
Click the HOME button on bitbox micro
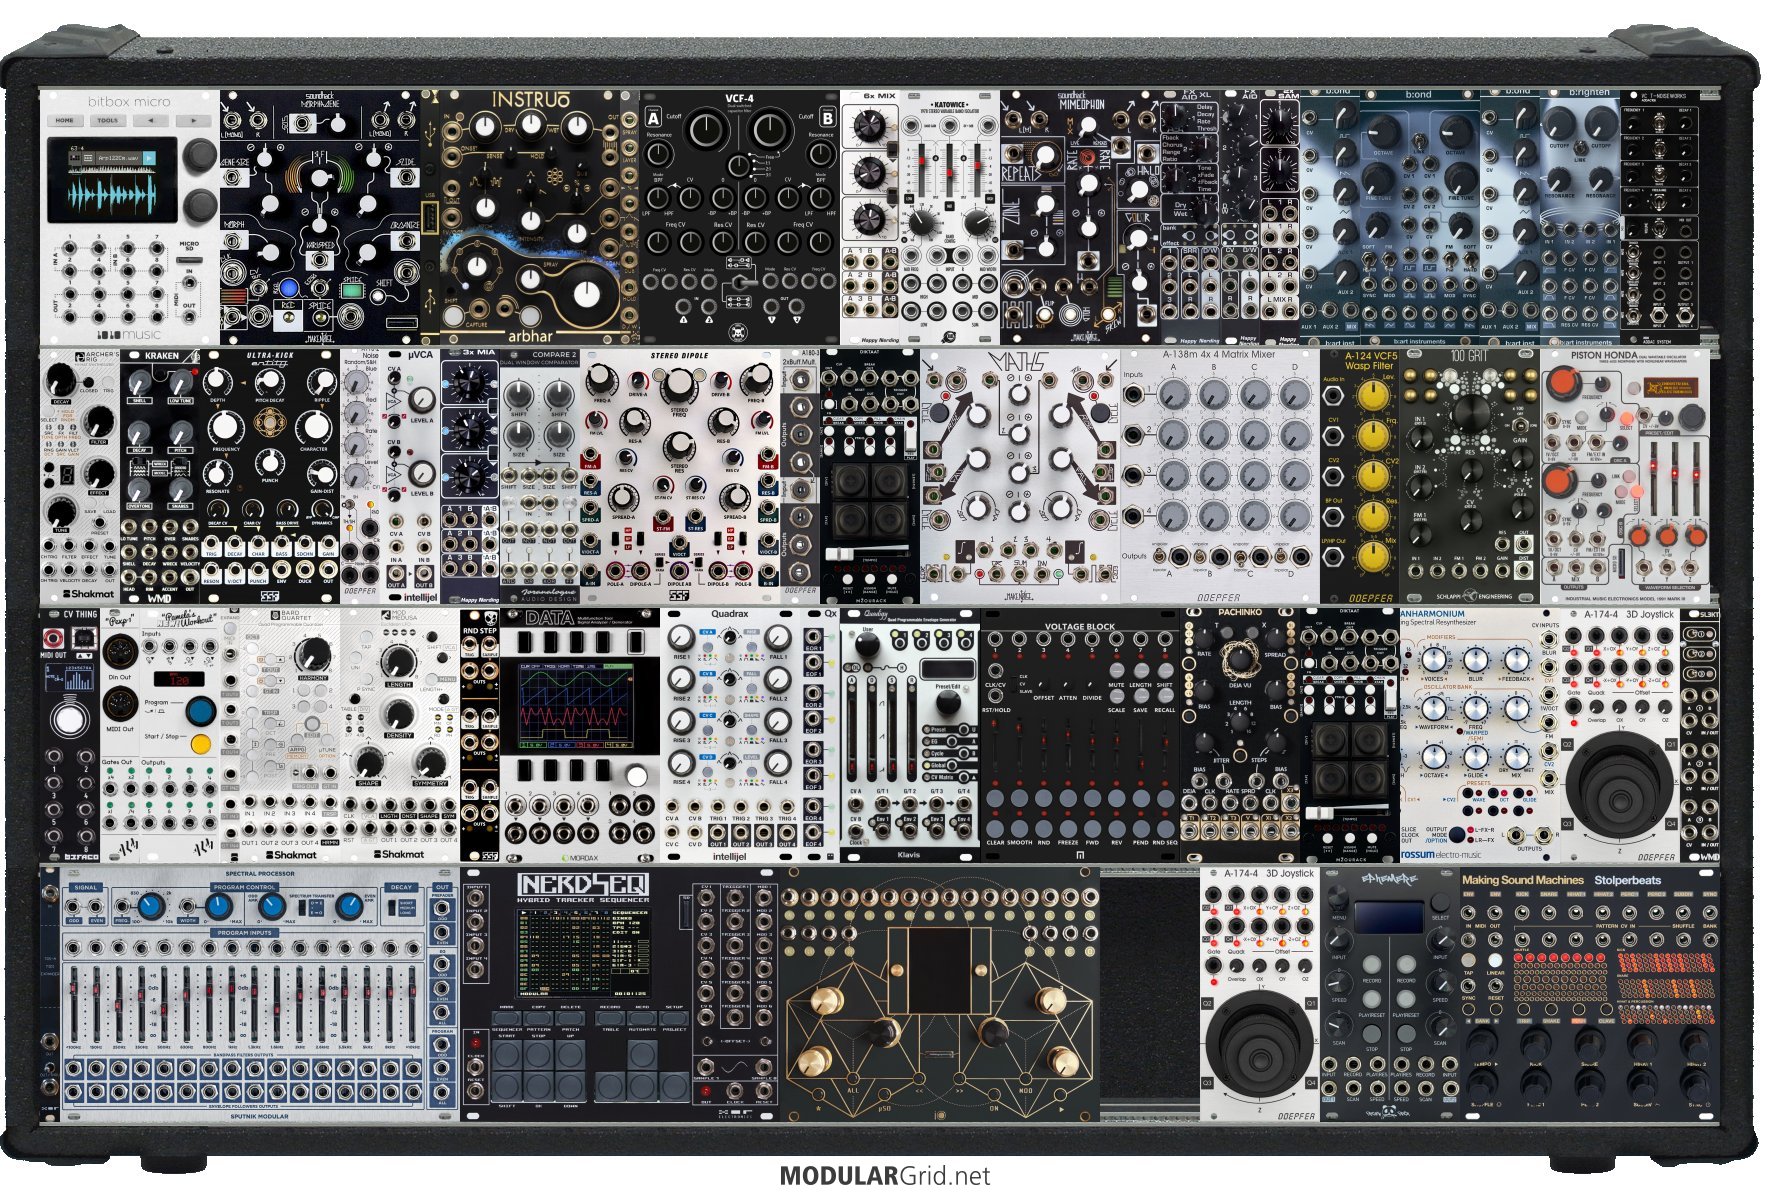(x=65, y=120)
